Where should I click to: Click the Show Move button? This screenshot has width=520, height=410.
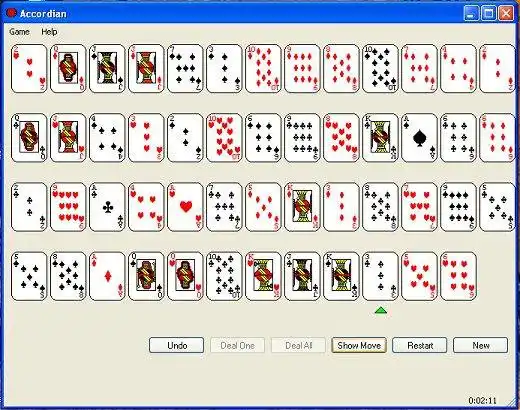point(359,345)
